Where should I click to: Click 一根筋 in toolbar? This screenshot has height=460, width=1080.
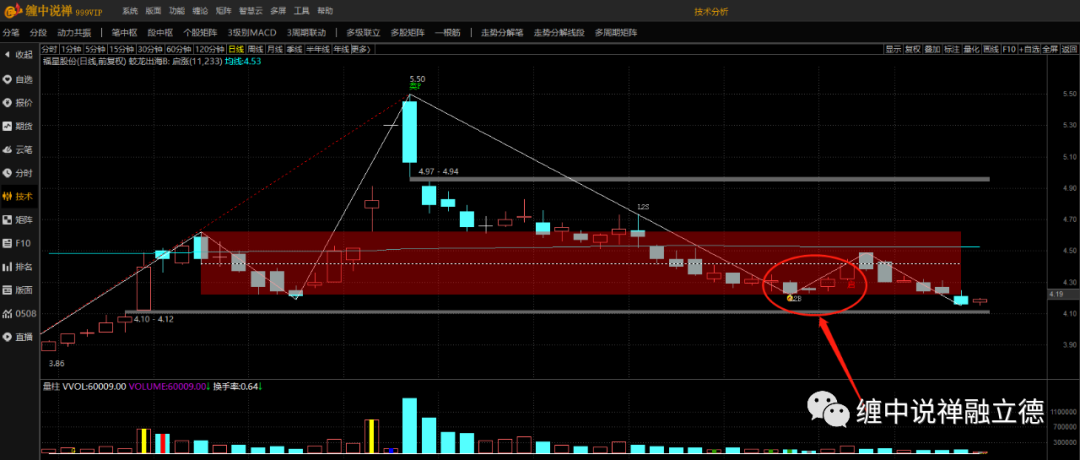pyautogui.click(x=448, y=32)
